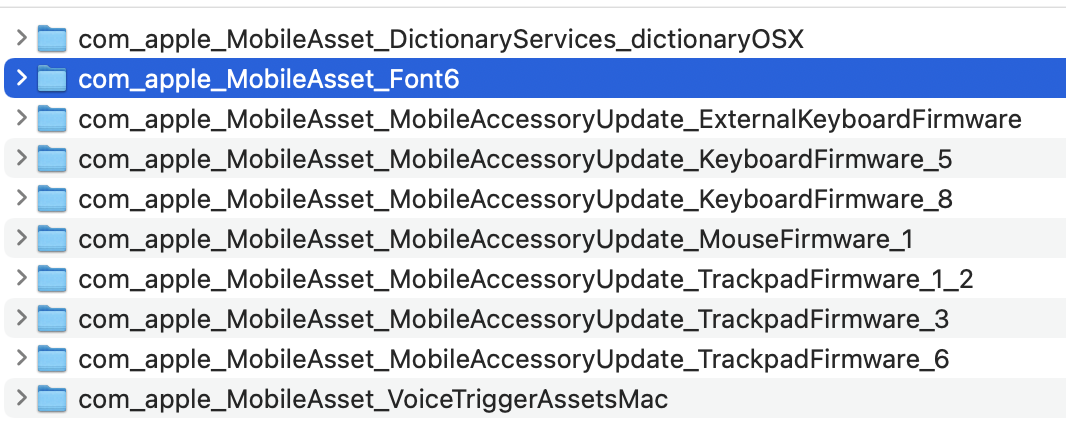Select the com_apple_MobileAsset_Font6 row name

click(269, 80)
